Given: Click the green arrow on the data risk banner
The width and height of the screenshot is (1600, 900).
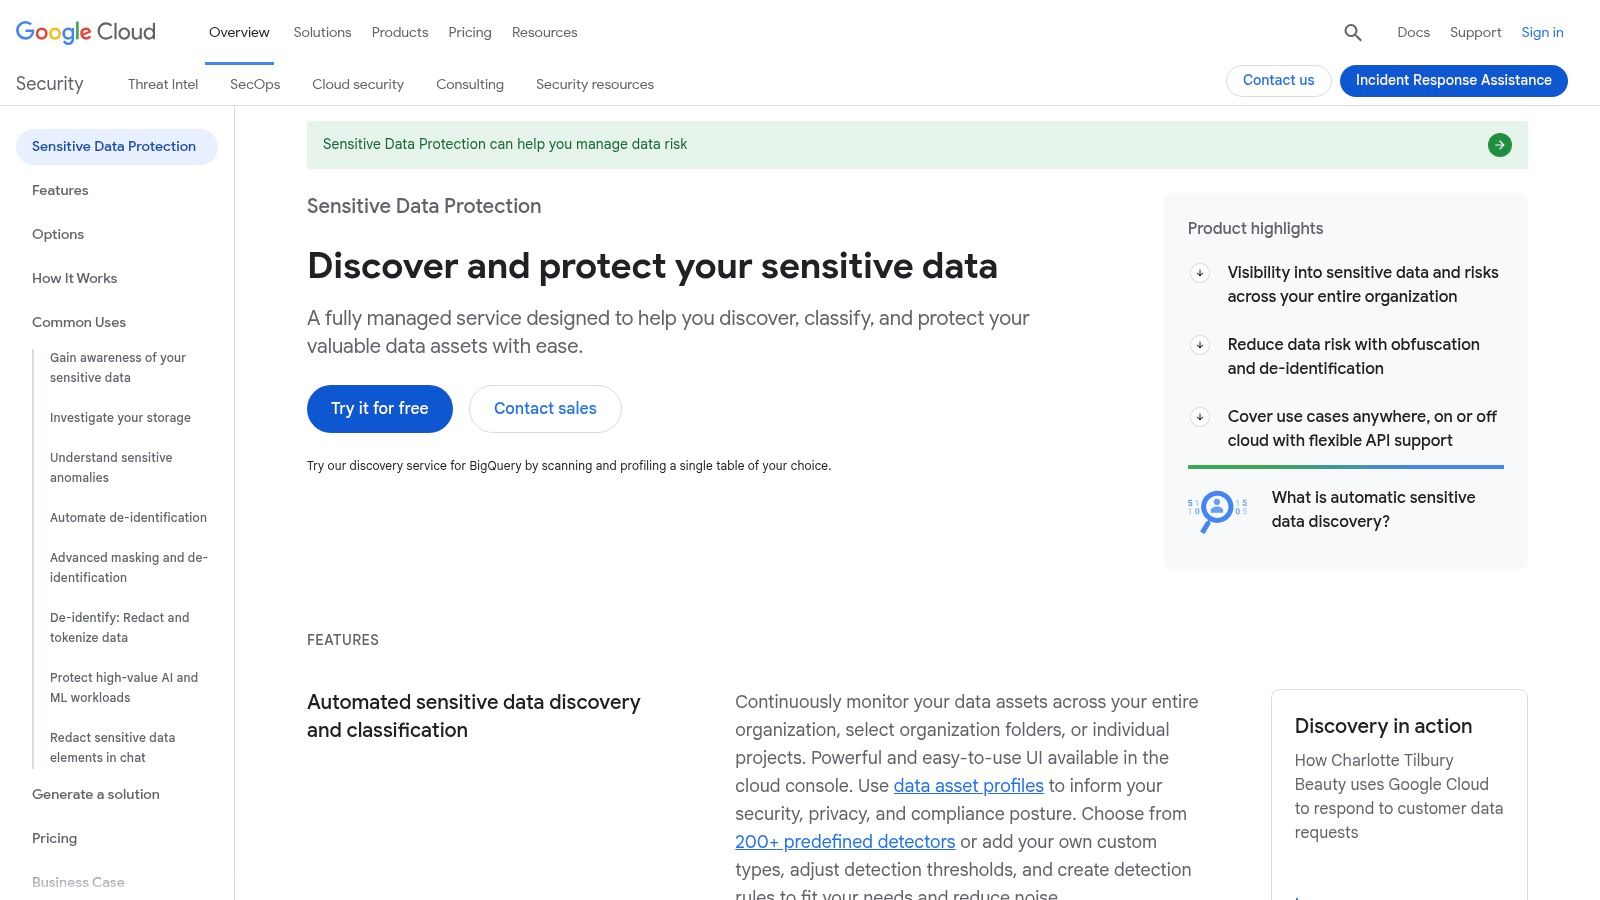Looking at the screenshot, I should tap(1499, 144).
